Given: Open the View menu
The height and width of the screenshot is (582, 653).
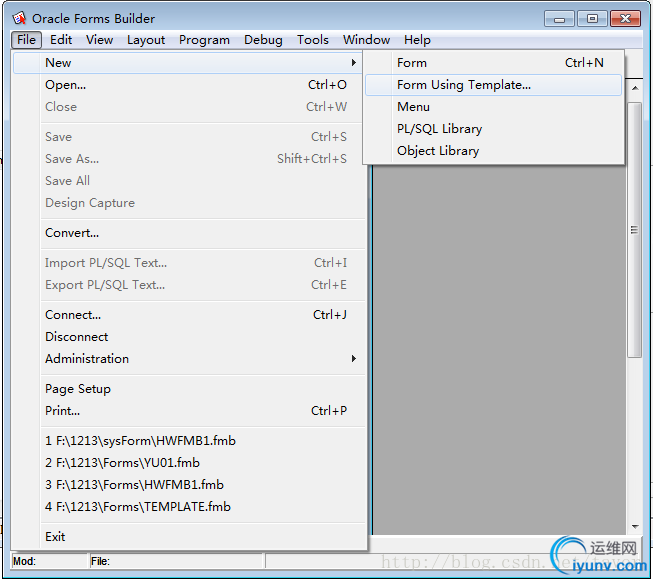Looking at the screenshot, I should pos(100,40).
